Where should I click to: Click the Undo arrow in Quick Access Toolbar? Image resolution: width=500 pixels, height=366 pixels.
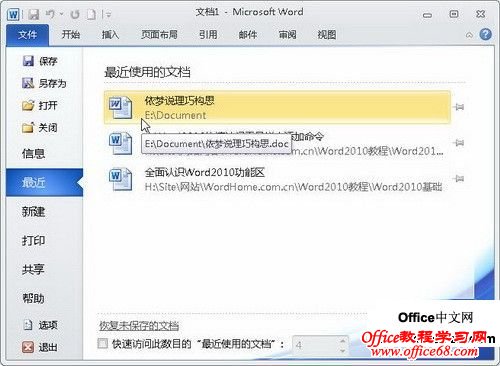pyautogui.click(x=50, y=14)
